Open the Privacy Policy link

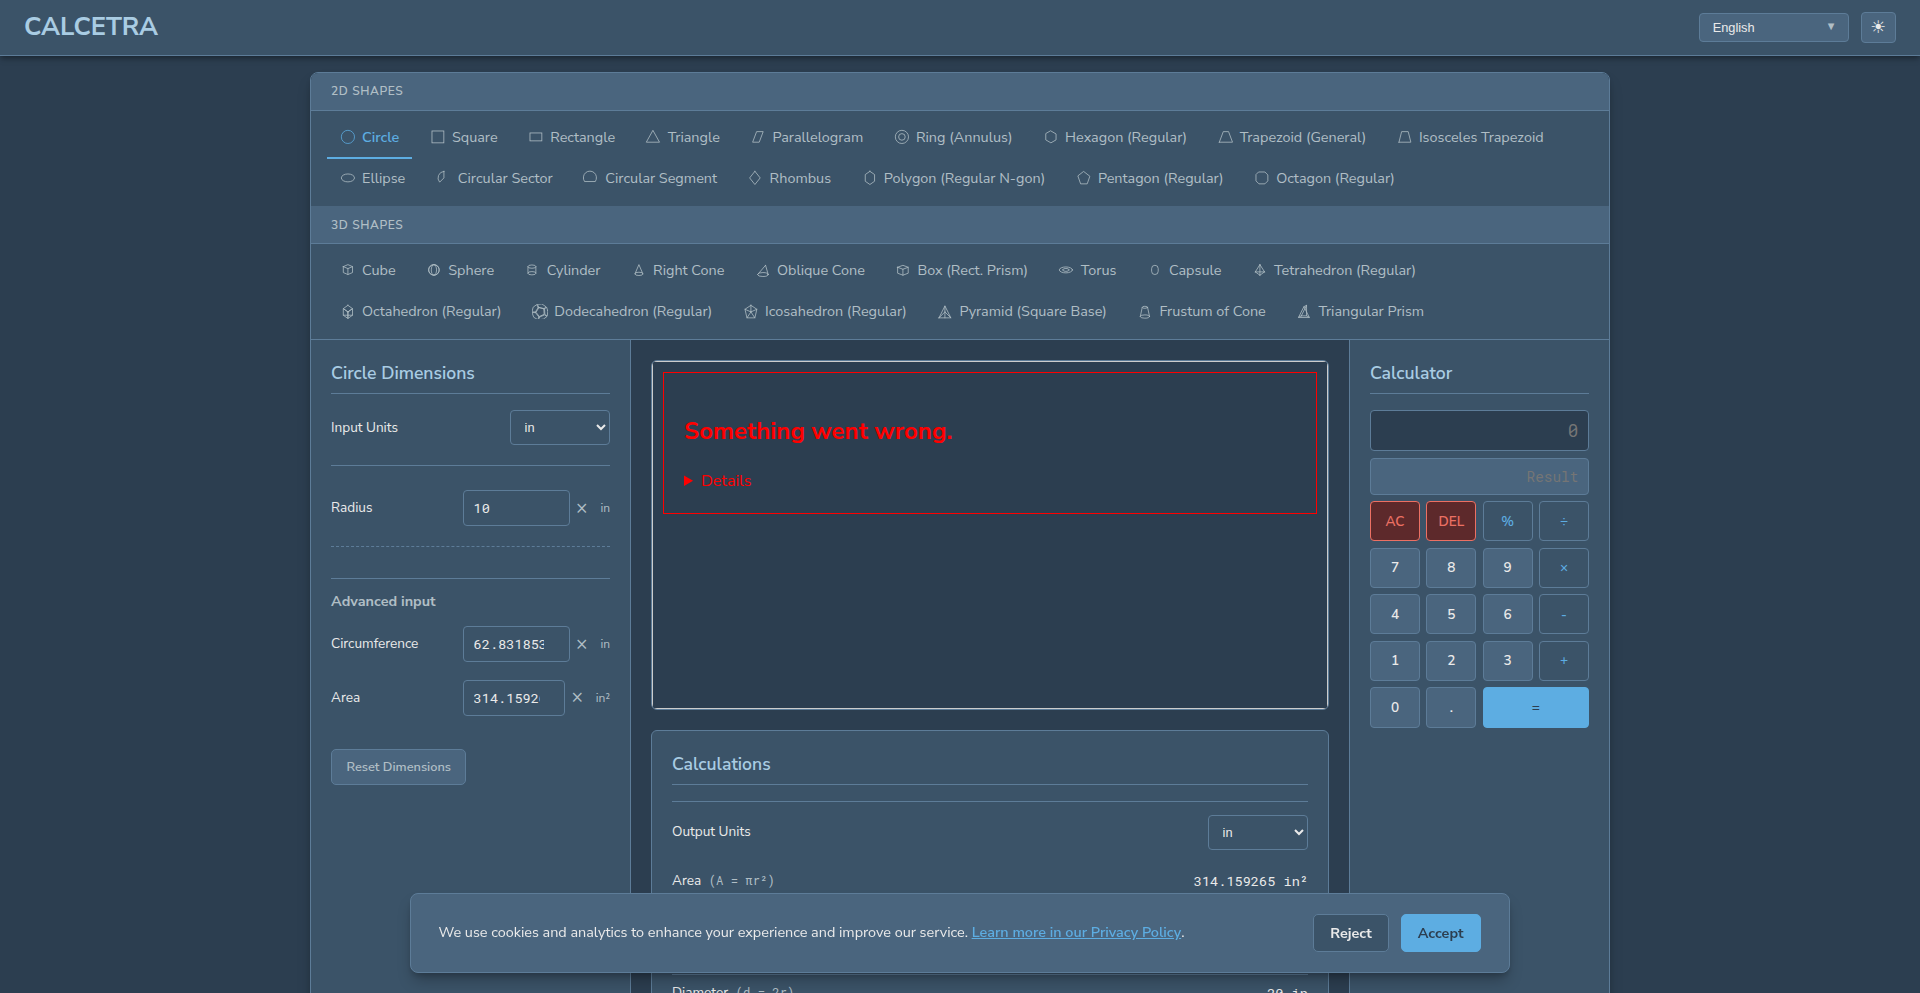[1076, 932]
